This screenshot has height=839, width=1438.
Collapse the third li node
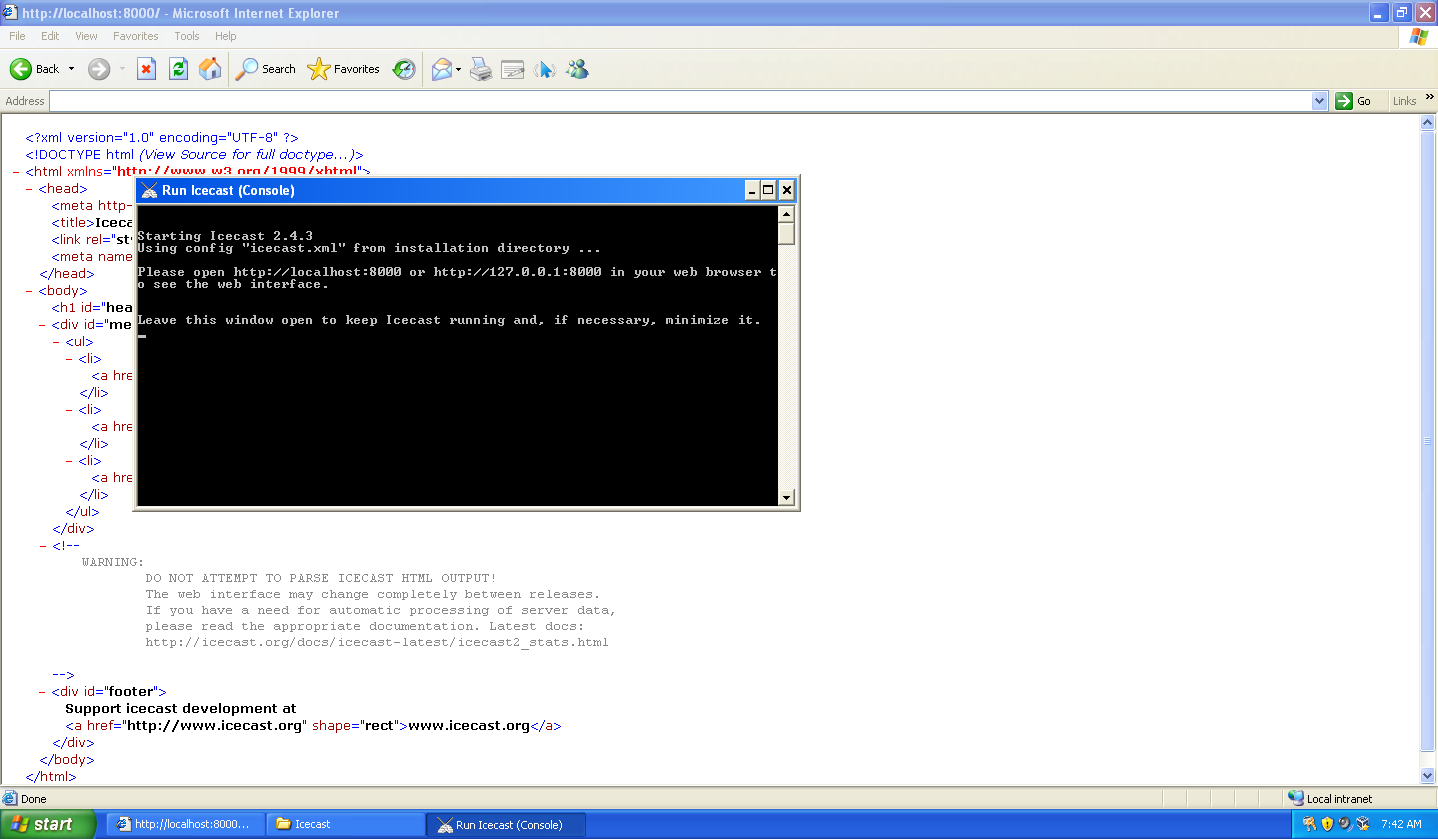pos(69,461)
